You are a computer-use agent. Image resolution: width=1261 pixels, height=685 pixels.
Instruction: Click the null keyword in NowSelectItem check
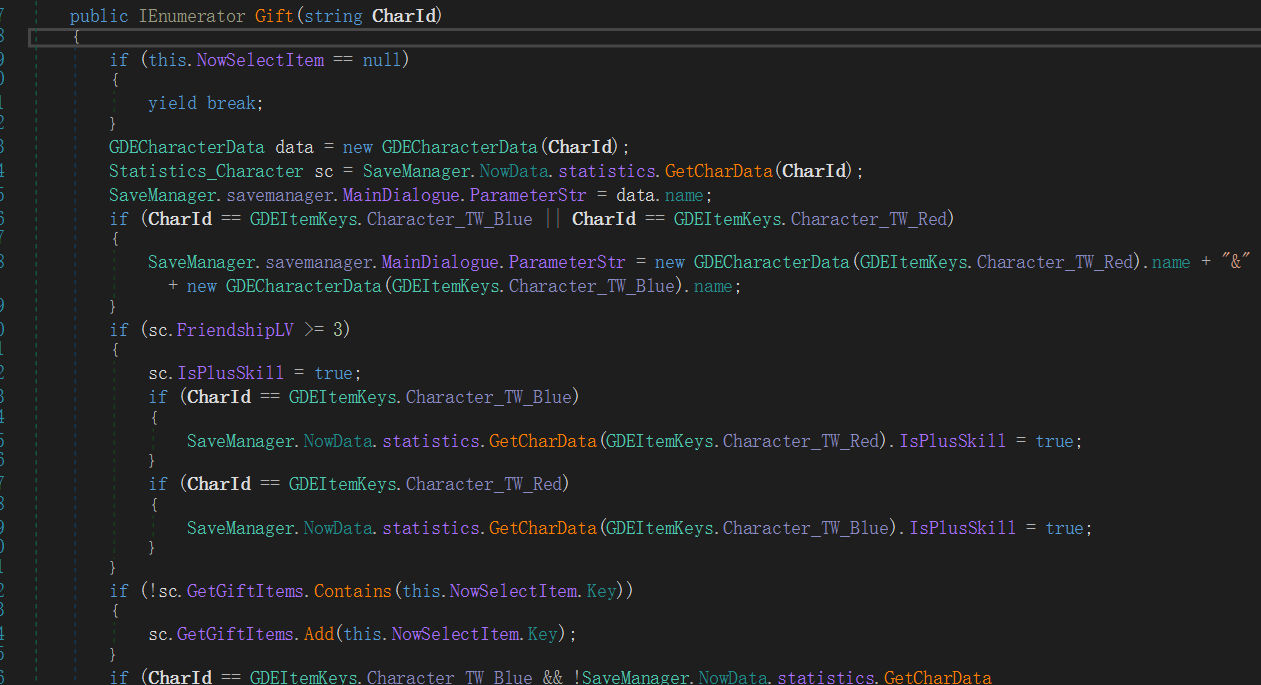coord(381,60)
